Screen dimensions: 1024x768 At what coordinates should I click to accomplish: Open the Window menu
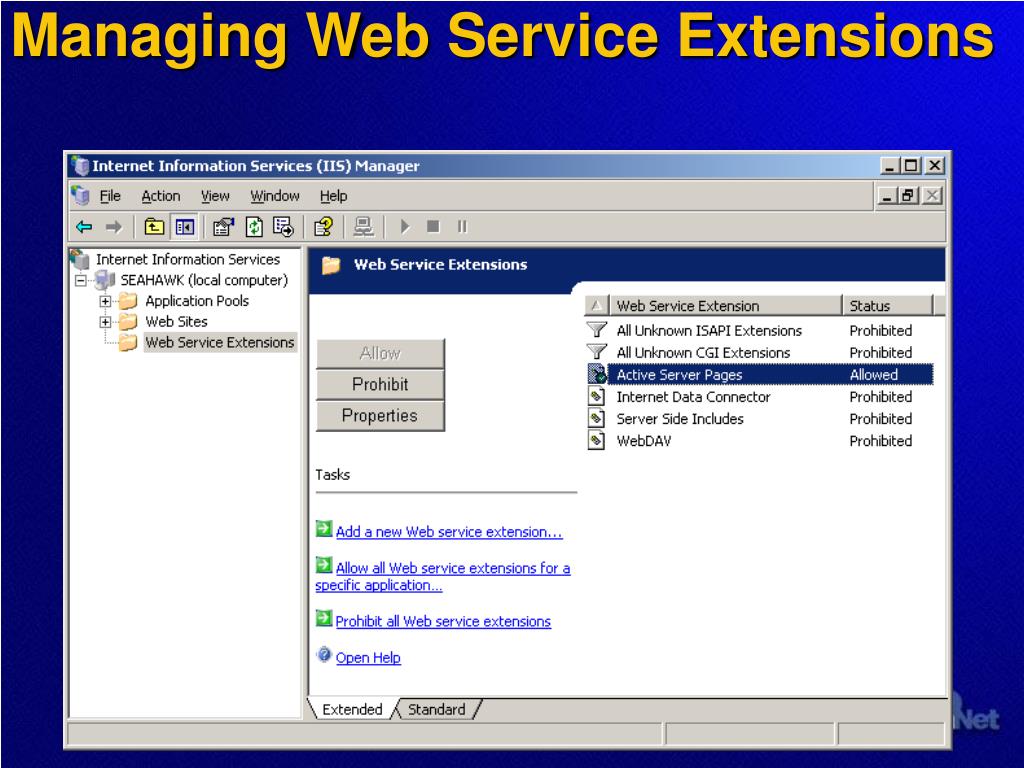tap(275, 196)
